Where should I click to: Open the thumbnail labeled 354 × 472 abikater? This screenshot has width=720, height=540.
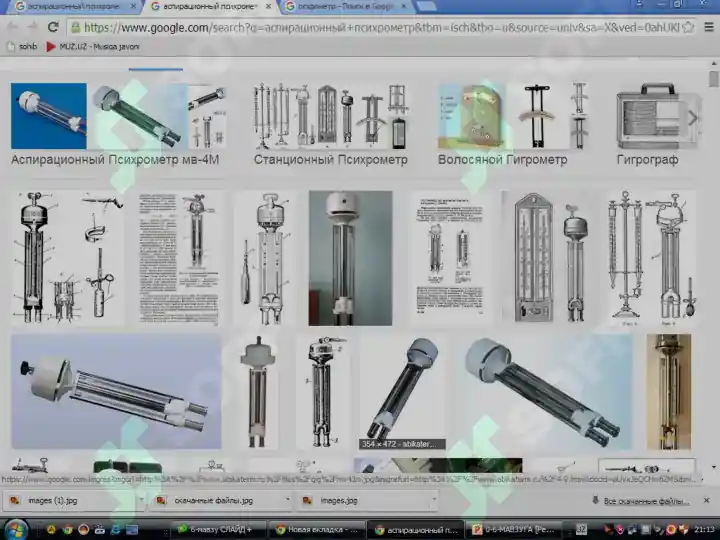click(x=402, y=391)
